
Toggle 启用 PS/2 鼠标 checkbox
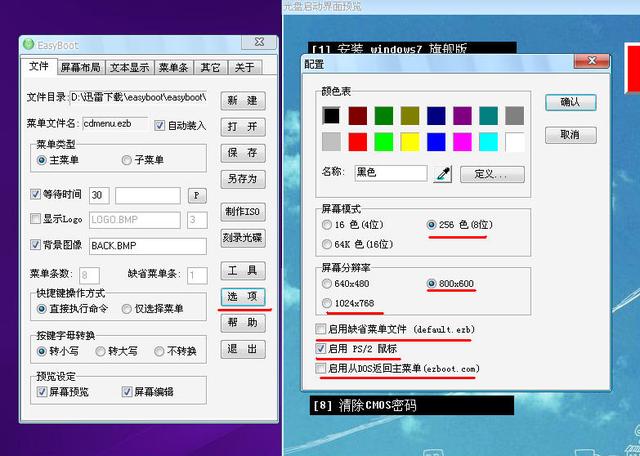tap(321, 349)
